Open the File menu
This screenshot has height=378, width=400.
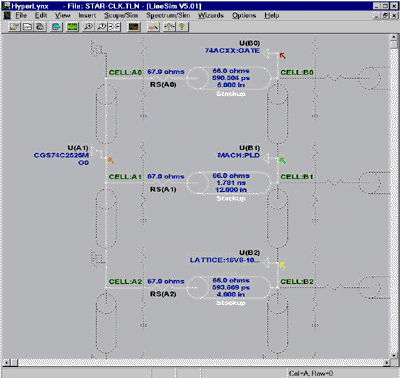tap(21, 15)
